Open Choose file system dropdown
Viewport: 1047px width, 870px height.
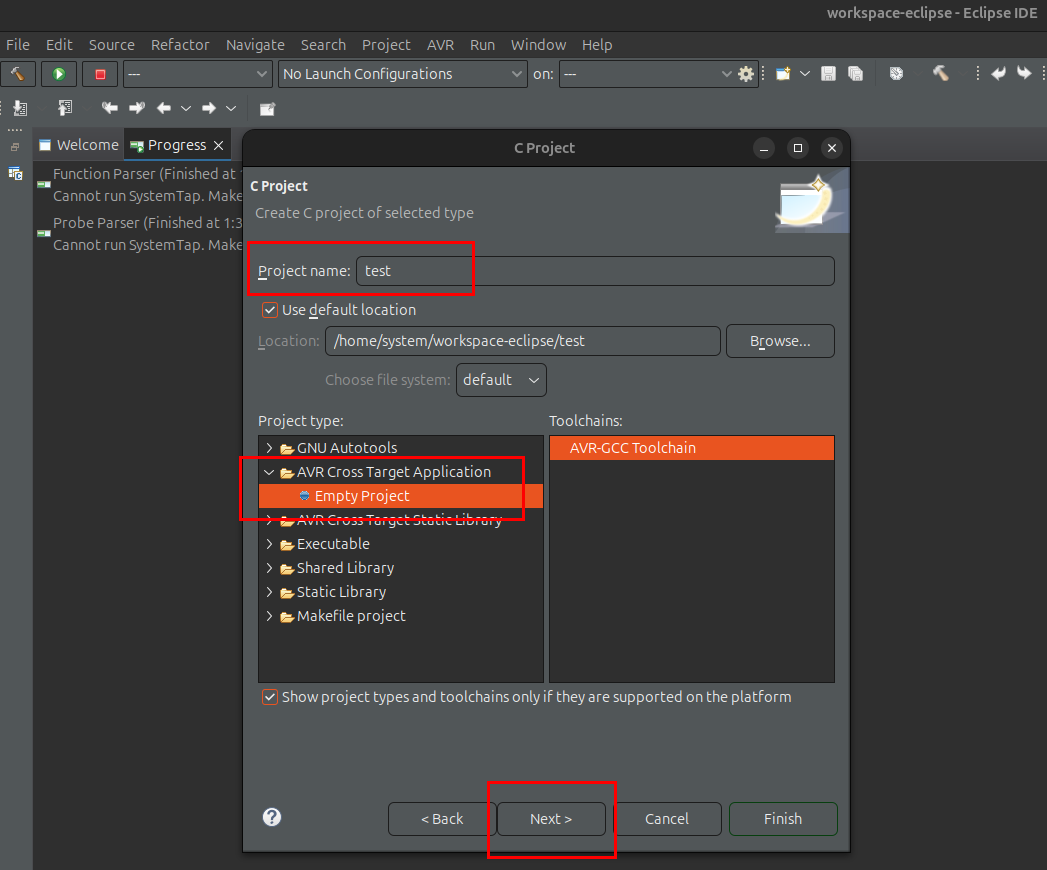pyautogui.click(x=501, y=380)
